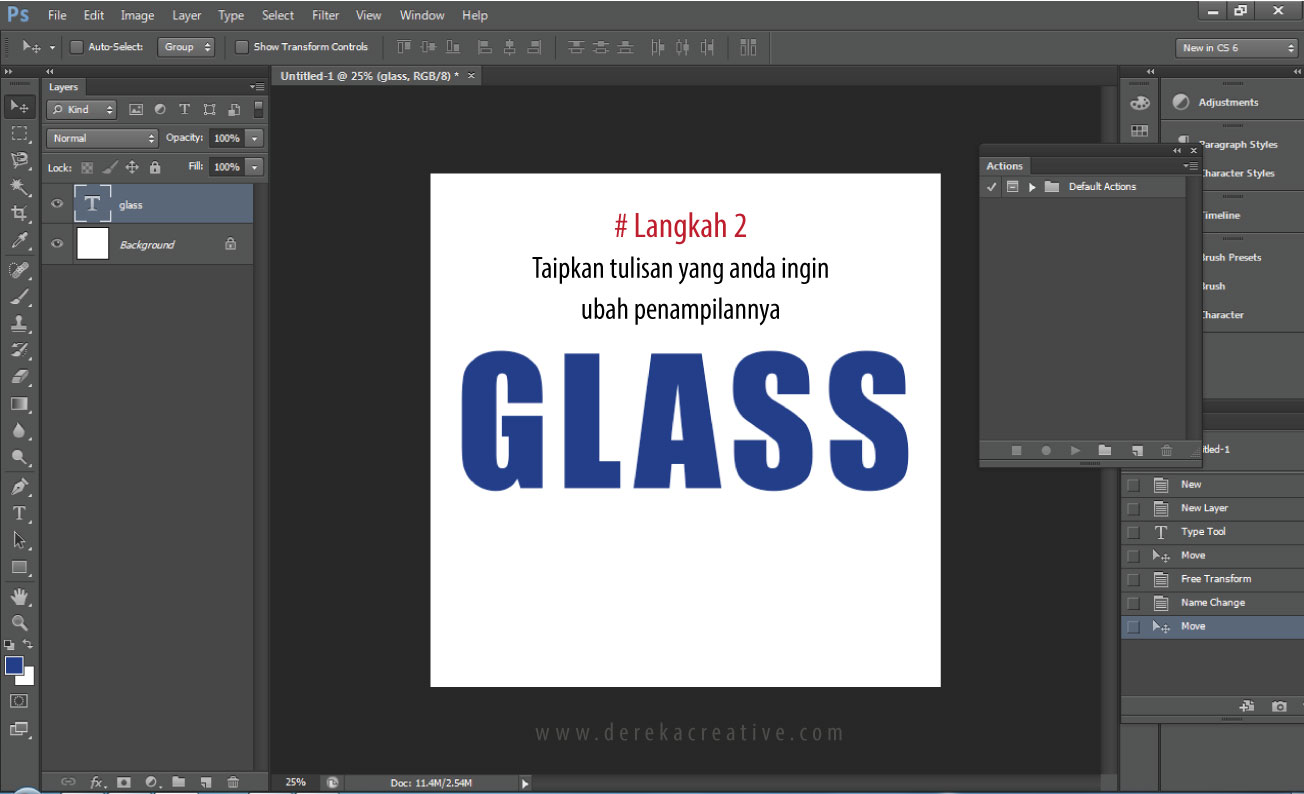Delete layer using Layers panel trash icon
Screen dimensions: 1304x794
(233, 782)
